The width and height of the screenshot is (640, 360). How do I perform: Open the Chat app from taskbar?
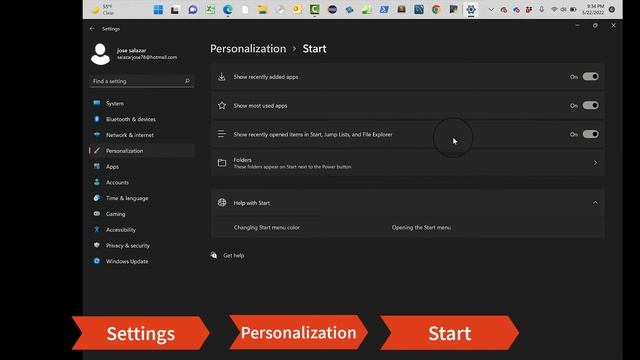pyautogui.click(x=193, y=9)
